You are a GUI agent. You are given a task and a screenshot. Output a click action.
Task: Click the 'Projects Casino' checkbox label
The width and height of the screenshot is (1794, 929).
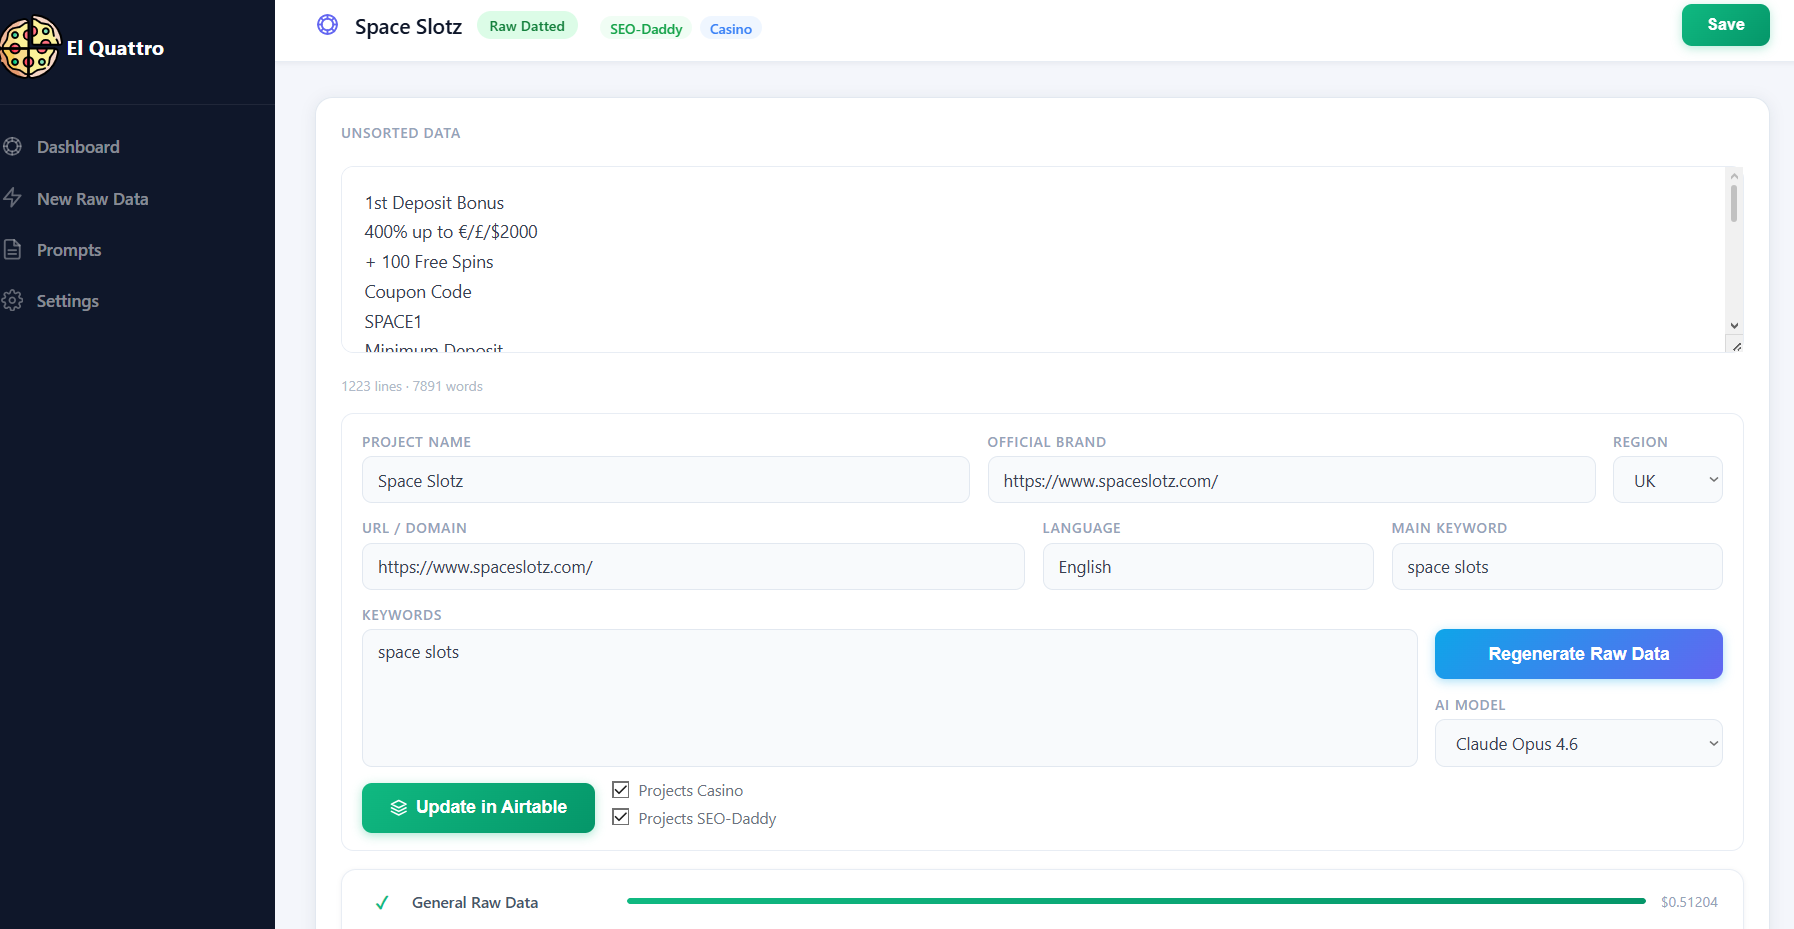(x=691, y=791)
